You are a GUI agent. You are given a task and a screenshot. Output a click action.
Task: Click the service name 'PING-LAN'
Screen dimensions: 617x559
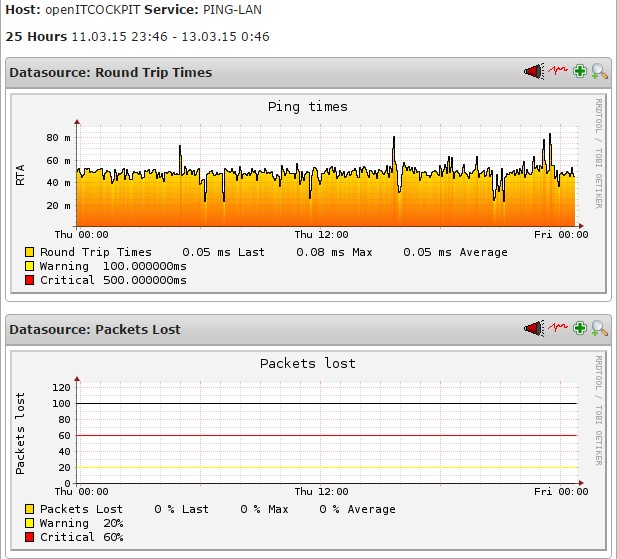click(x=232, y=9)
